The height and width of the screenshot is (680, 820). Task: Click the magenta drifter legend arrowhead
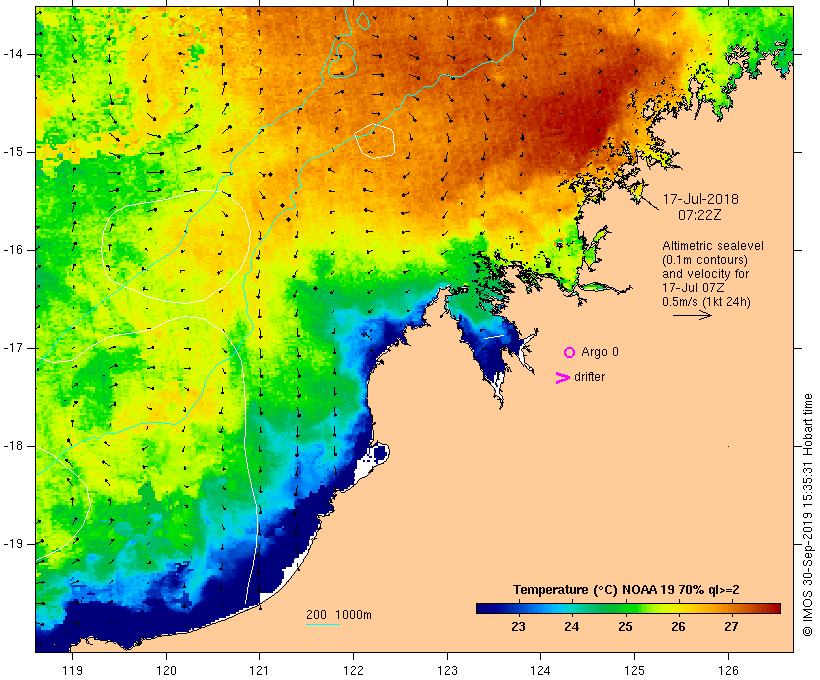[x=562, y=378]
